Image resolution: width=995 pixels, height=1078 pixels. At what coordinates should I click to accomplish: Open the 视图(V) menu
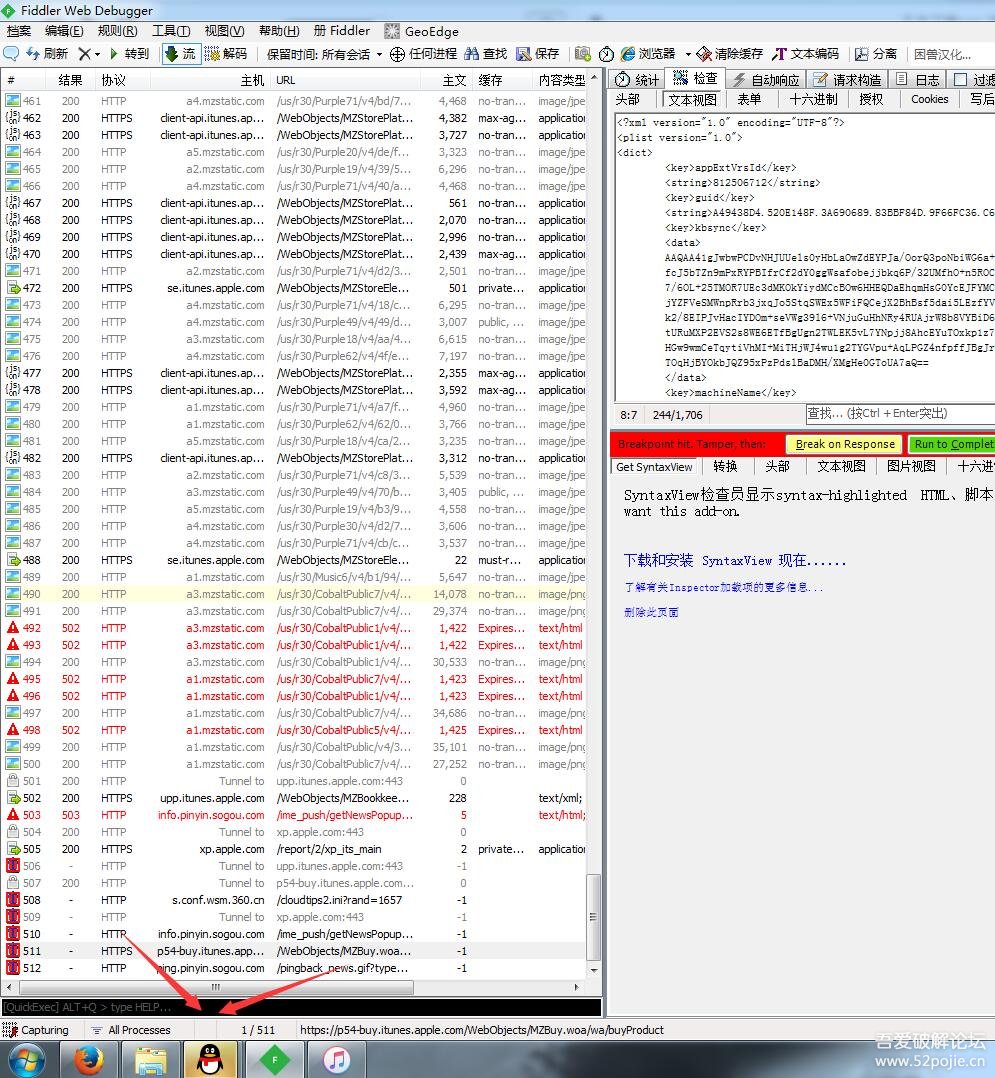(x=224, y=31)
